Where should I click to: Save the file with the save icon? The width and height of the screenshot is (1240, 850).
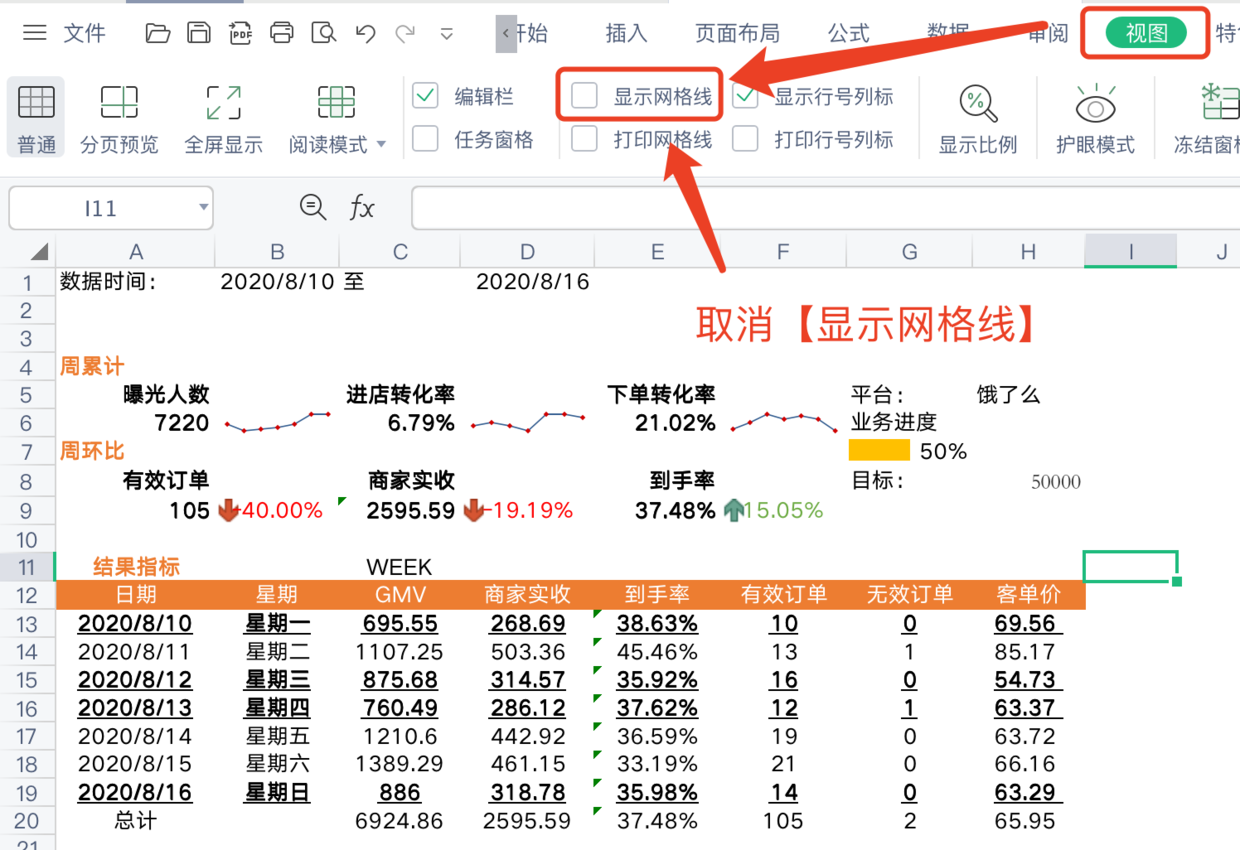tap(199, 33)
